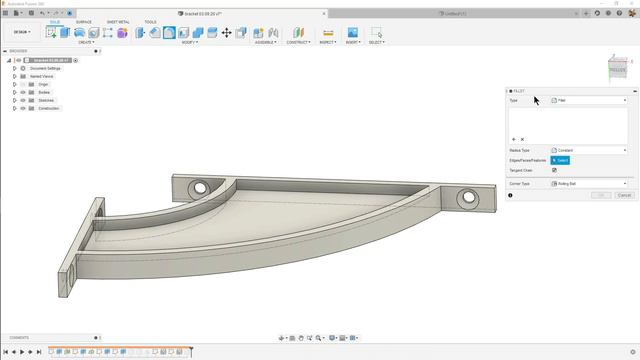Open the Create menu
The image size is (640, 360).
tap(86, 42)
